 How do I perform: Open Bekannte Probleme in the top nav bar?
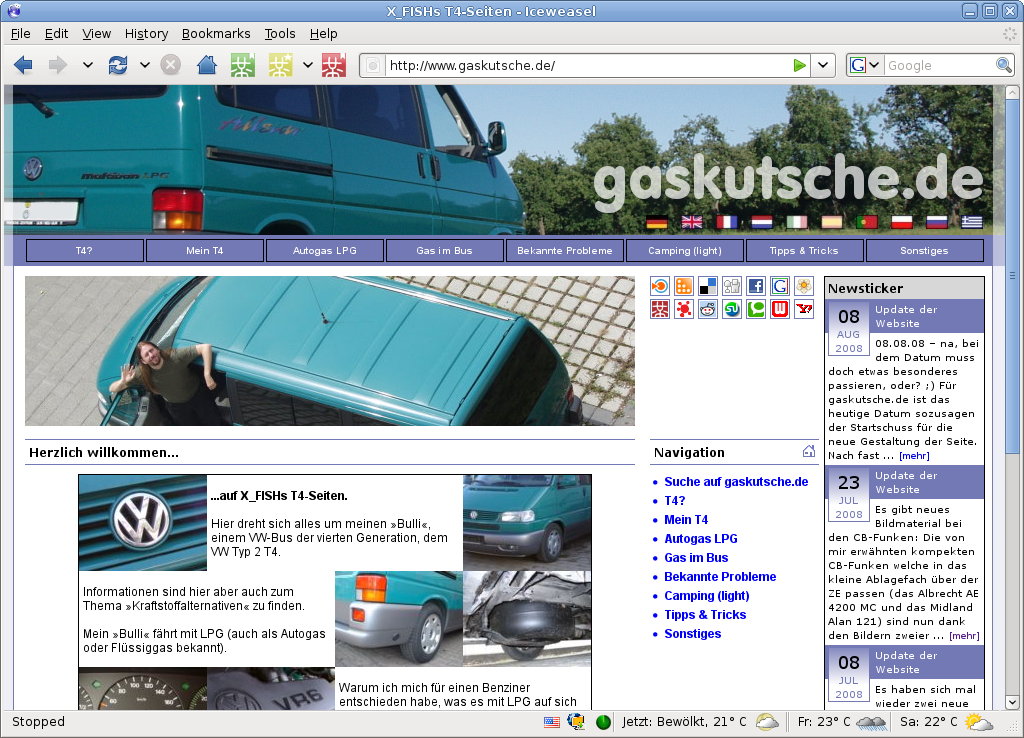click(564, 250)
